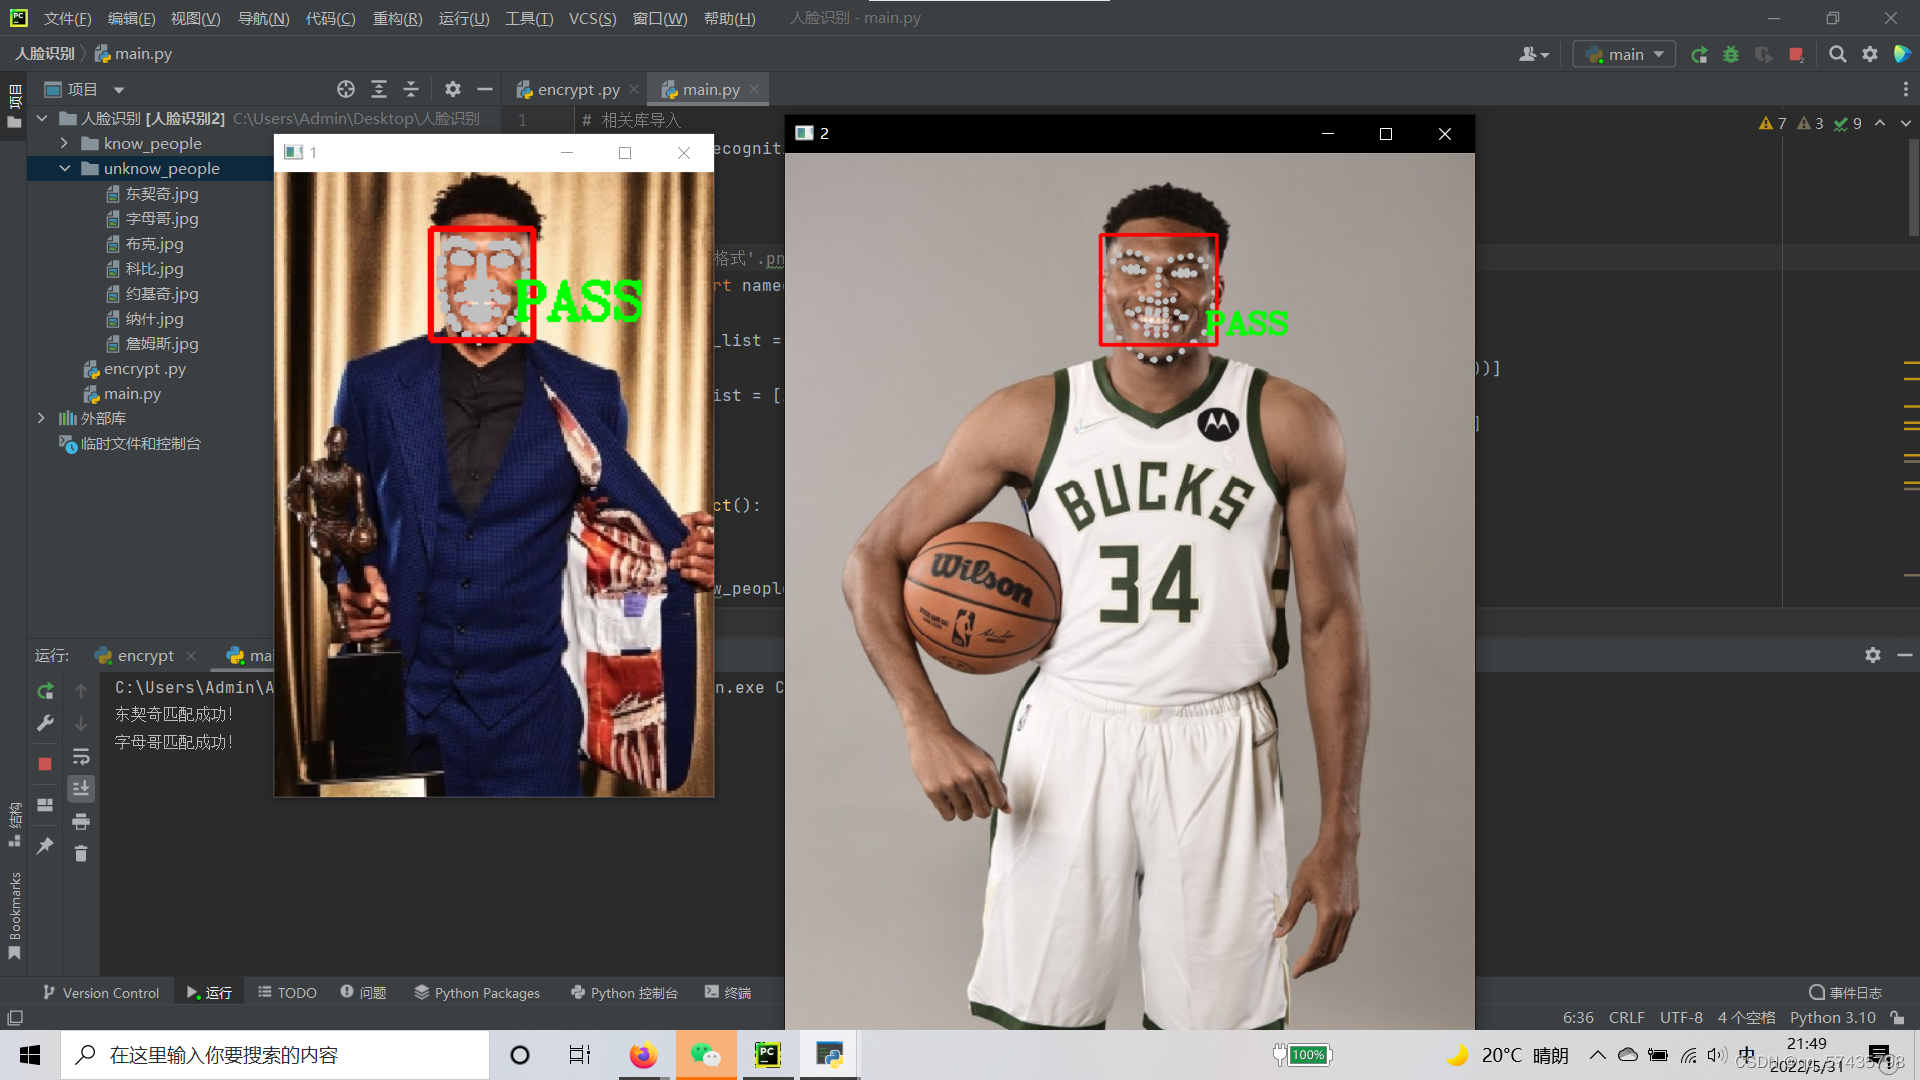This screenshot has width=1920, height=1080.
Task: Expand the know_people folder
Action: [x=65, y=143]
